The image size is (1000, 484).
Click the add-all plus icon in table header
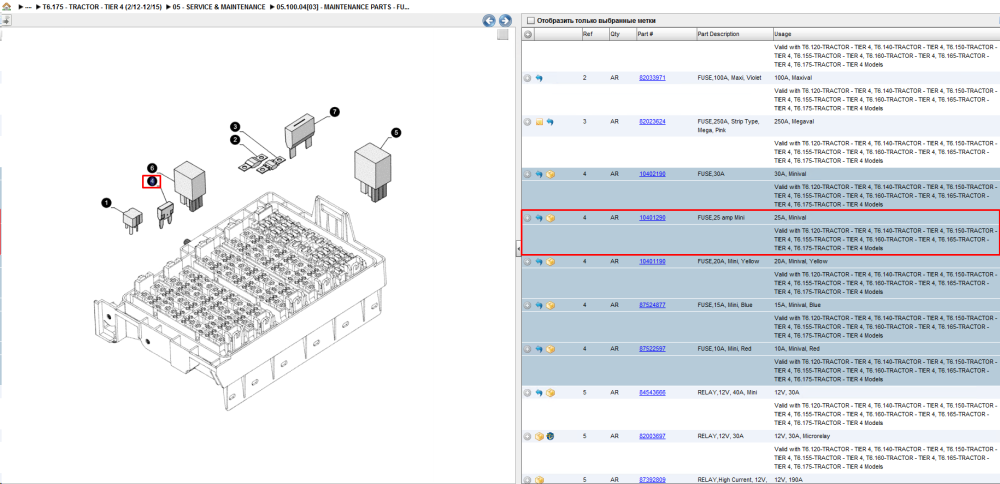tap(527, 34)
